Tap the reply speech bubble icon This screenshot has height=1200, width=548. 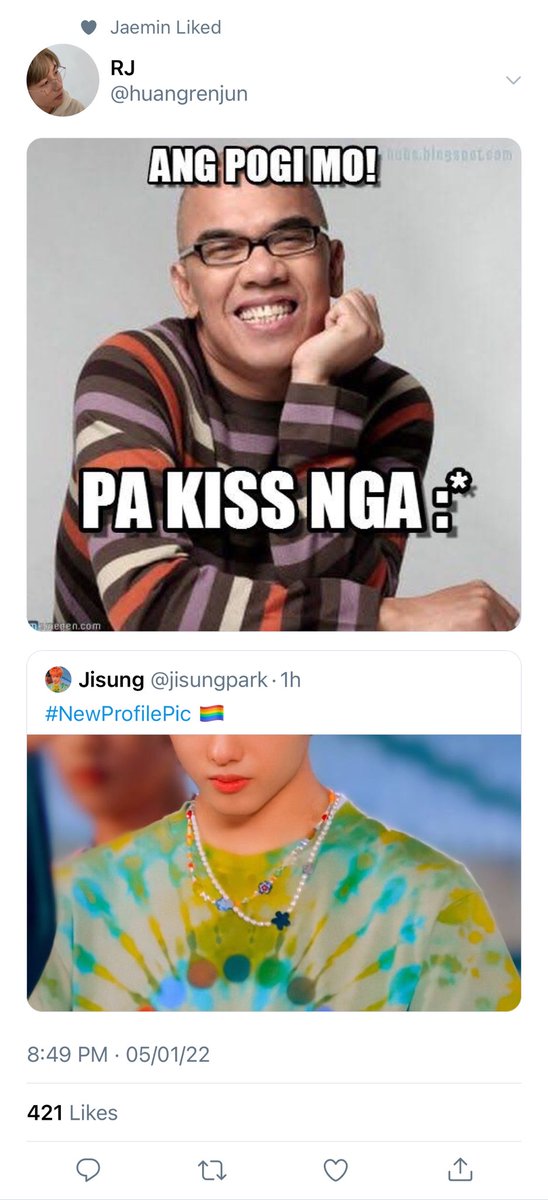click(89, 1169)
